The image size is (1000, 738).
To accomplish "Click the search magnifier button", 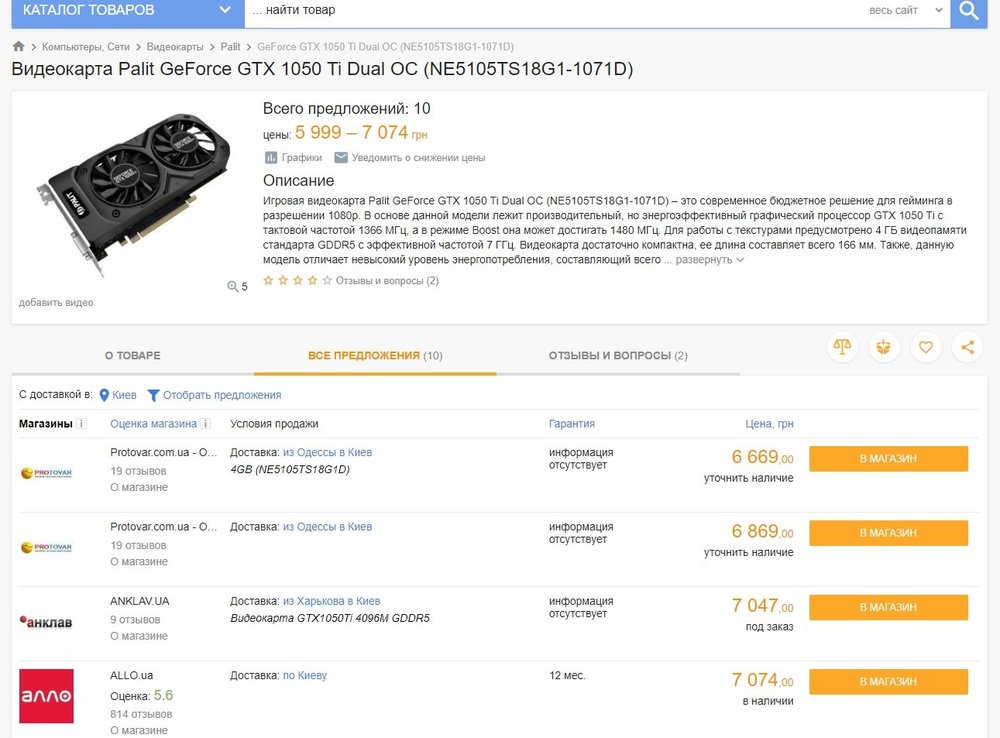I will 968,11.
